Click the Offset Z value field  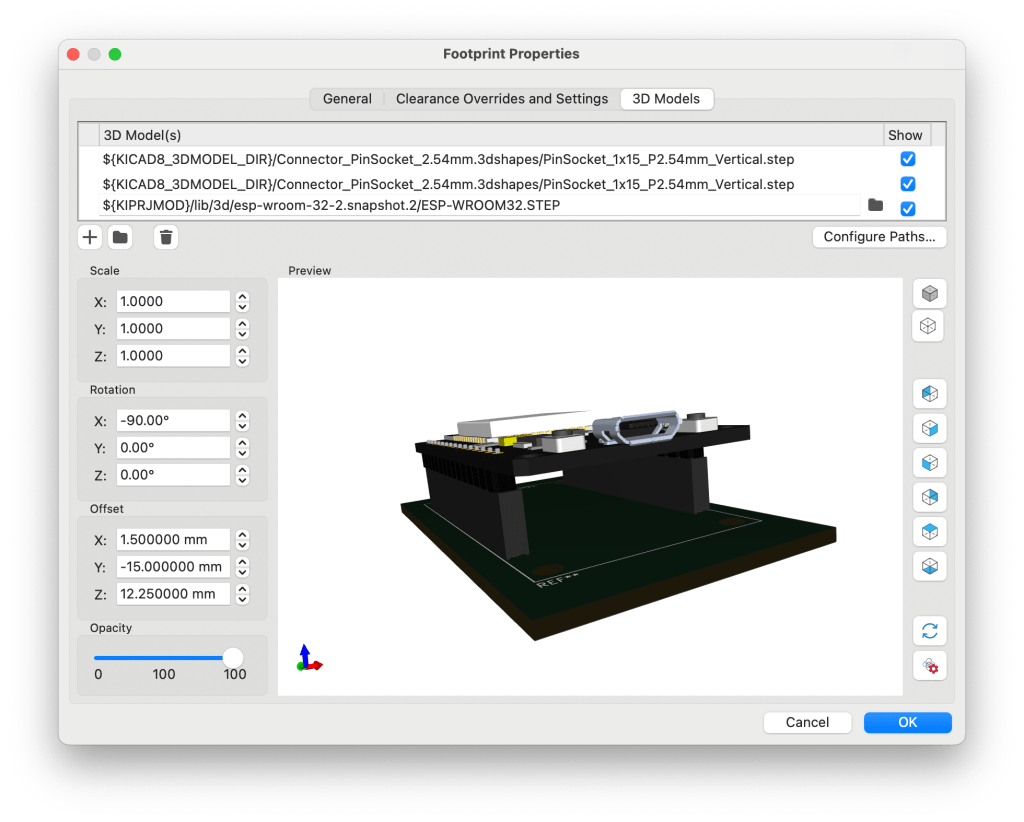click(173, 594)
